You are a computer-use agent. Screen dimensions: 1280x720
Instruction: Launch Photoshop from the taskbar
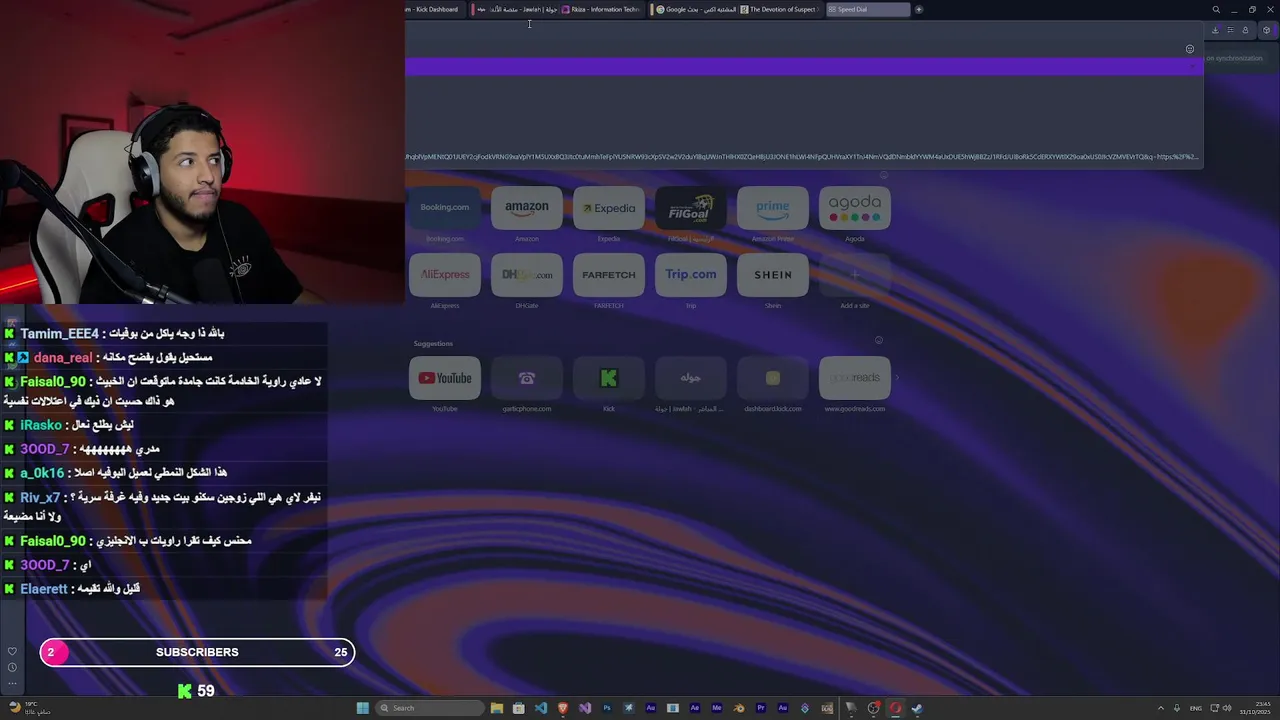click(607, 708)
